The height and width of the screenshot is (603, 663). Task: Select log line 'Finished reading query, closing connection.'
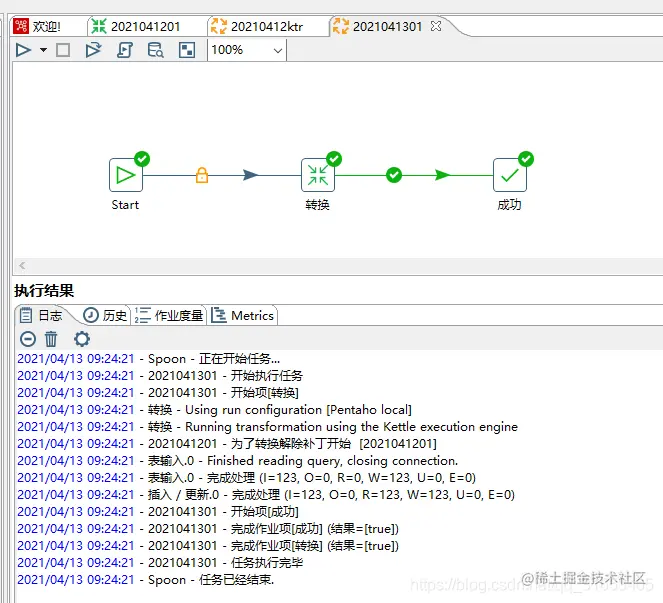pyautogui.click(x=238, y=460)
